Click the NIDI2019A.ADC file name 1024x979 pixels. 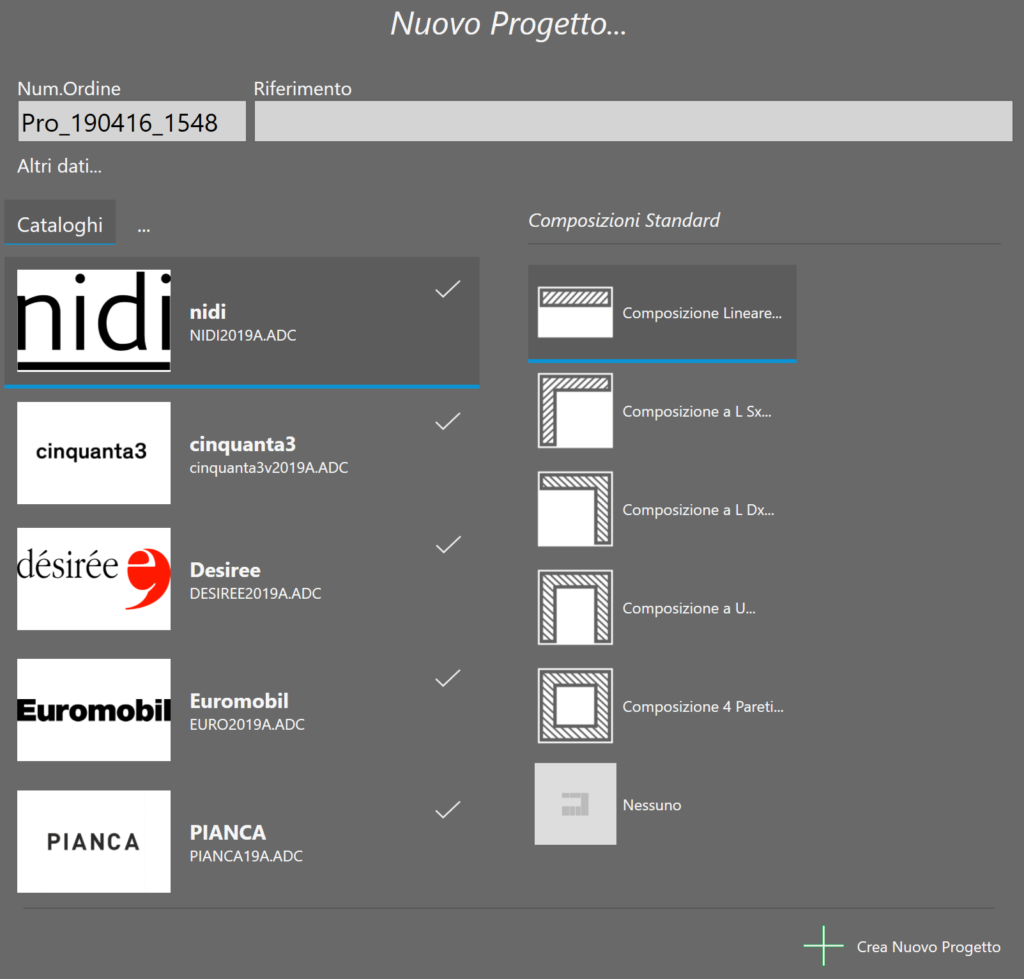click(x=243, y=335)
